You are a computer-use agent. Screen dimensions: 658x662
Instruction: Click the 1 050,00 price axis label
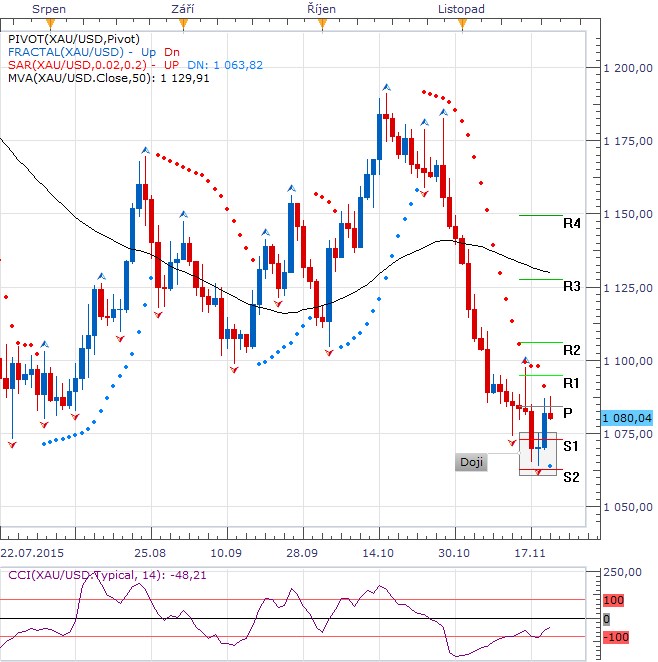point(628,507)
